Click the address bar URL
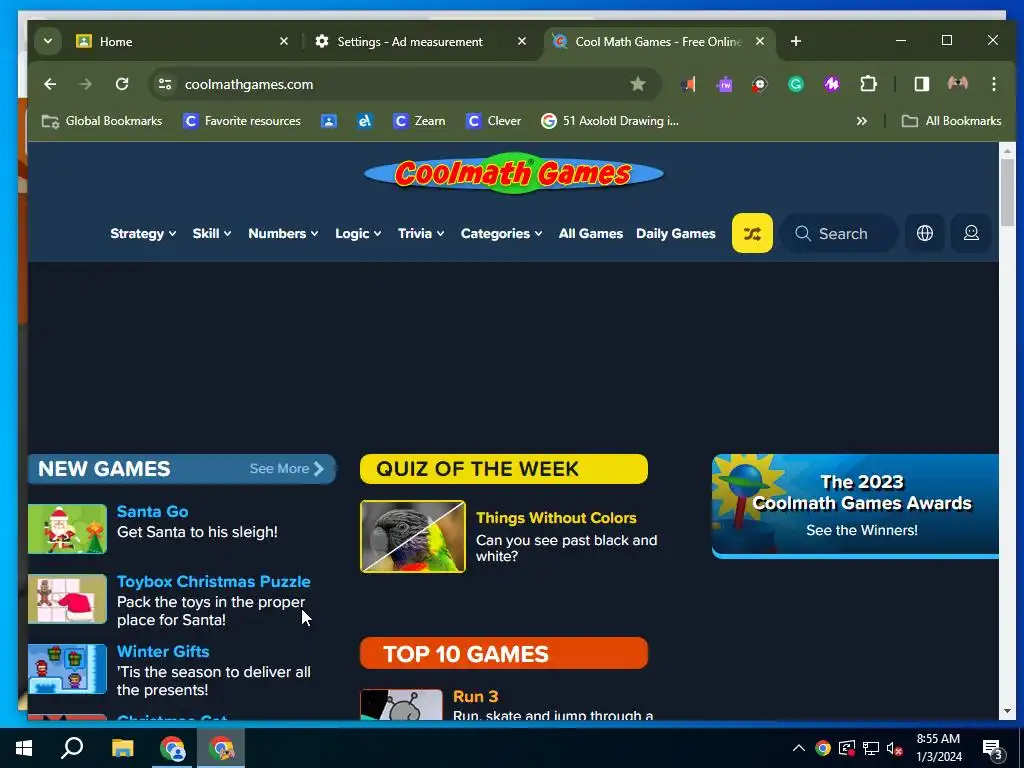The height and width of the screenshot is (768, 1024). point(249,84)
